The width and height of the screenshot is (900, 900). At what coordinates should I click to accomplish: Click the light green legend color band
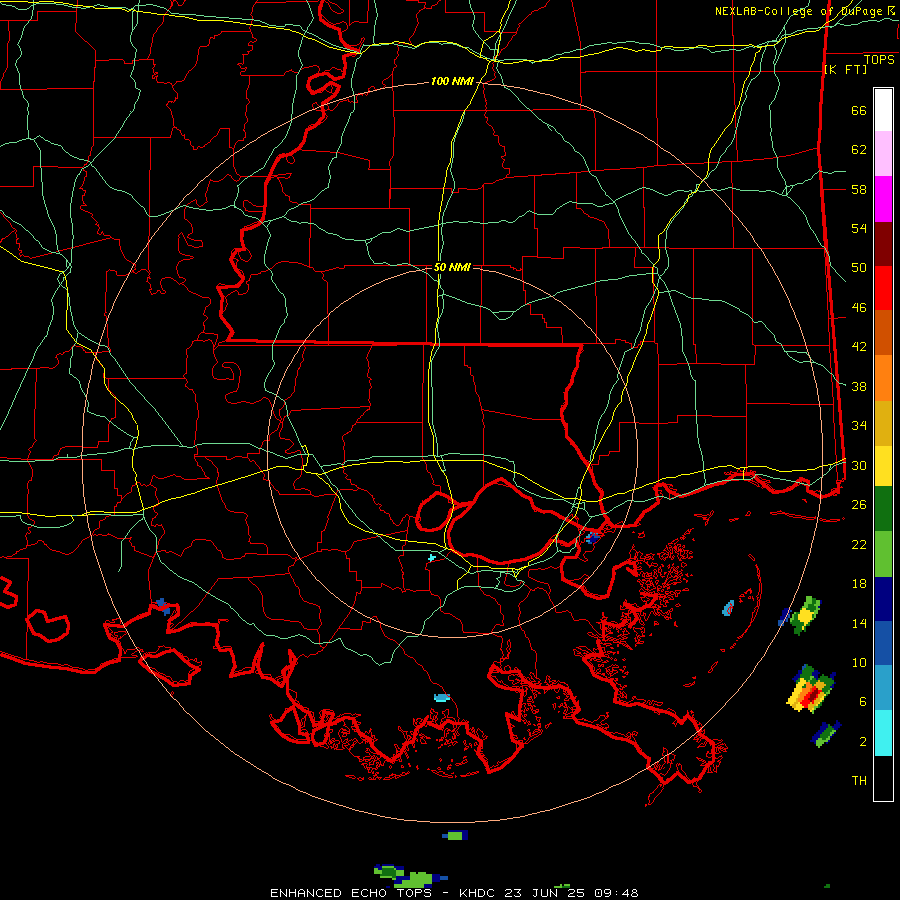coord(883,554)
